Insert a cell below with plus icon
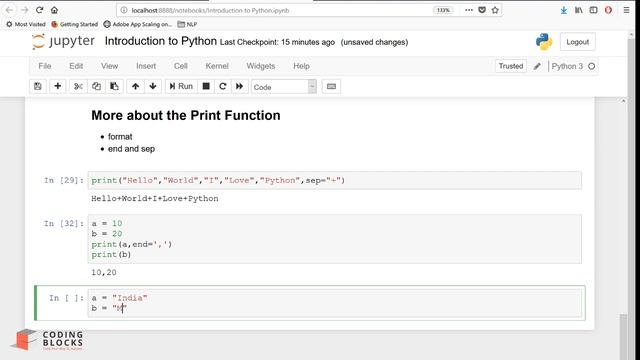The height and width of the screenshot is (360, 640). [58, 87]
